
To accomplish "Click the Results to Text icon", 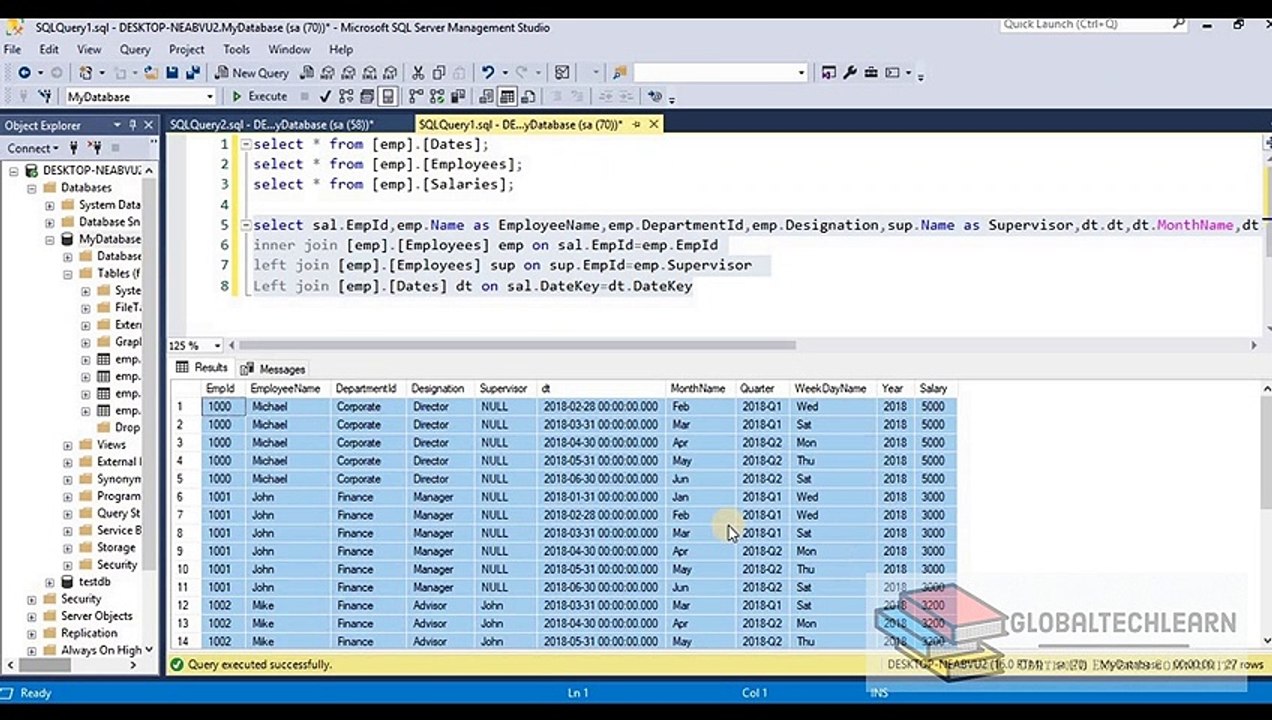I will coord(486,97).
